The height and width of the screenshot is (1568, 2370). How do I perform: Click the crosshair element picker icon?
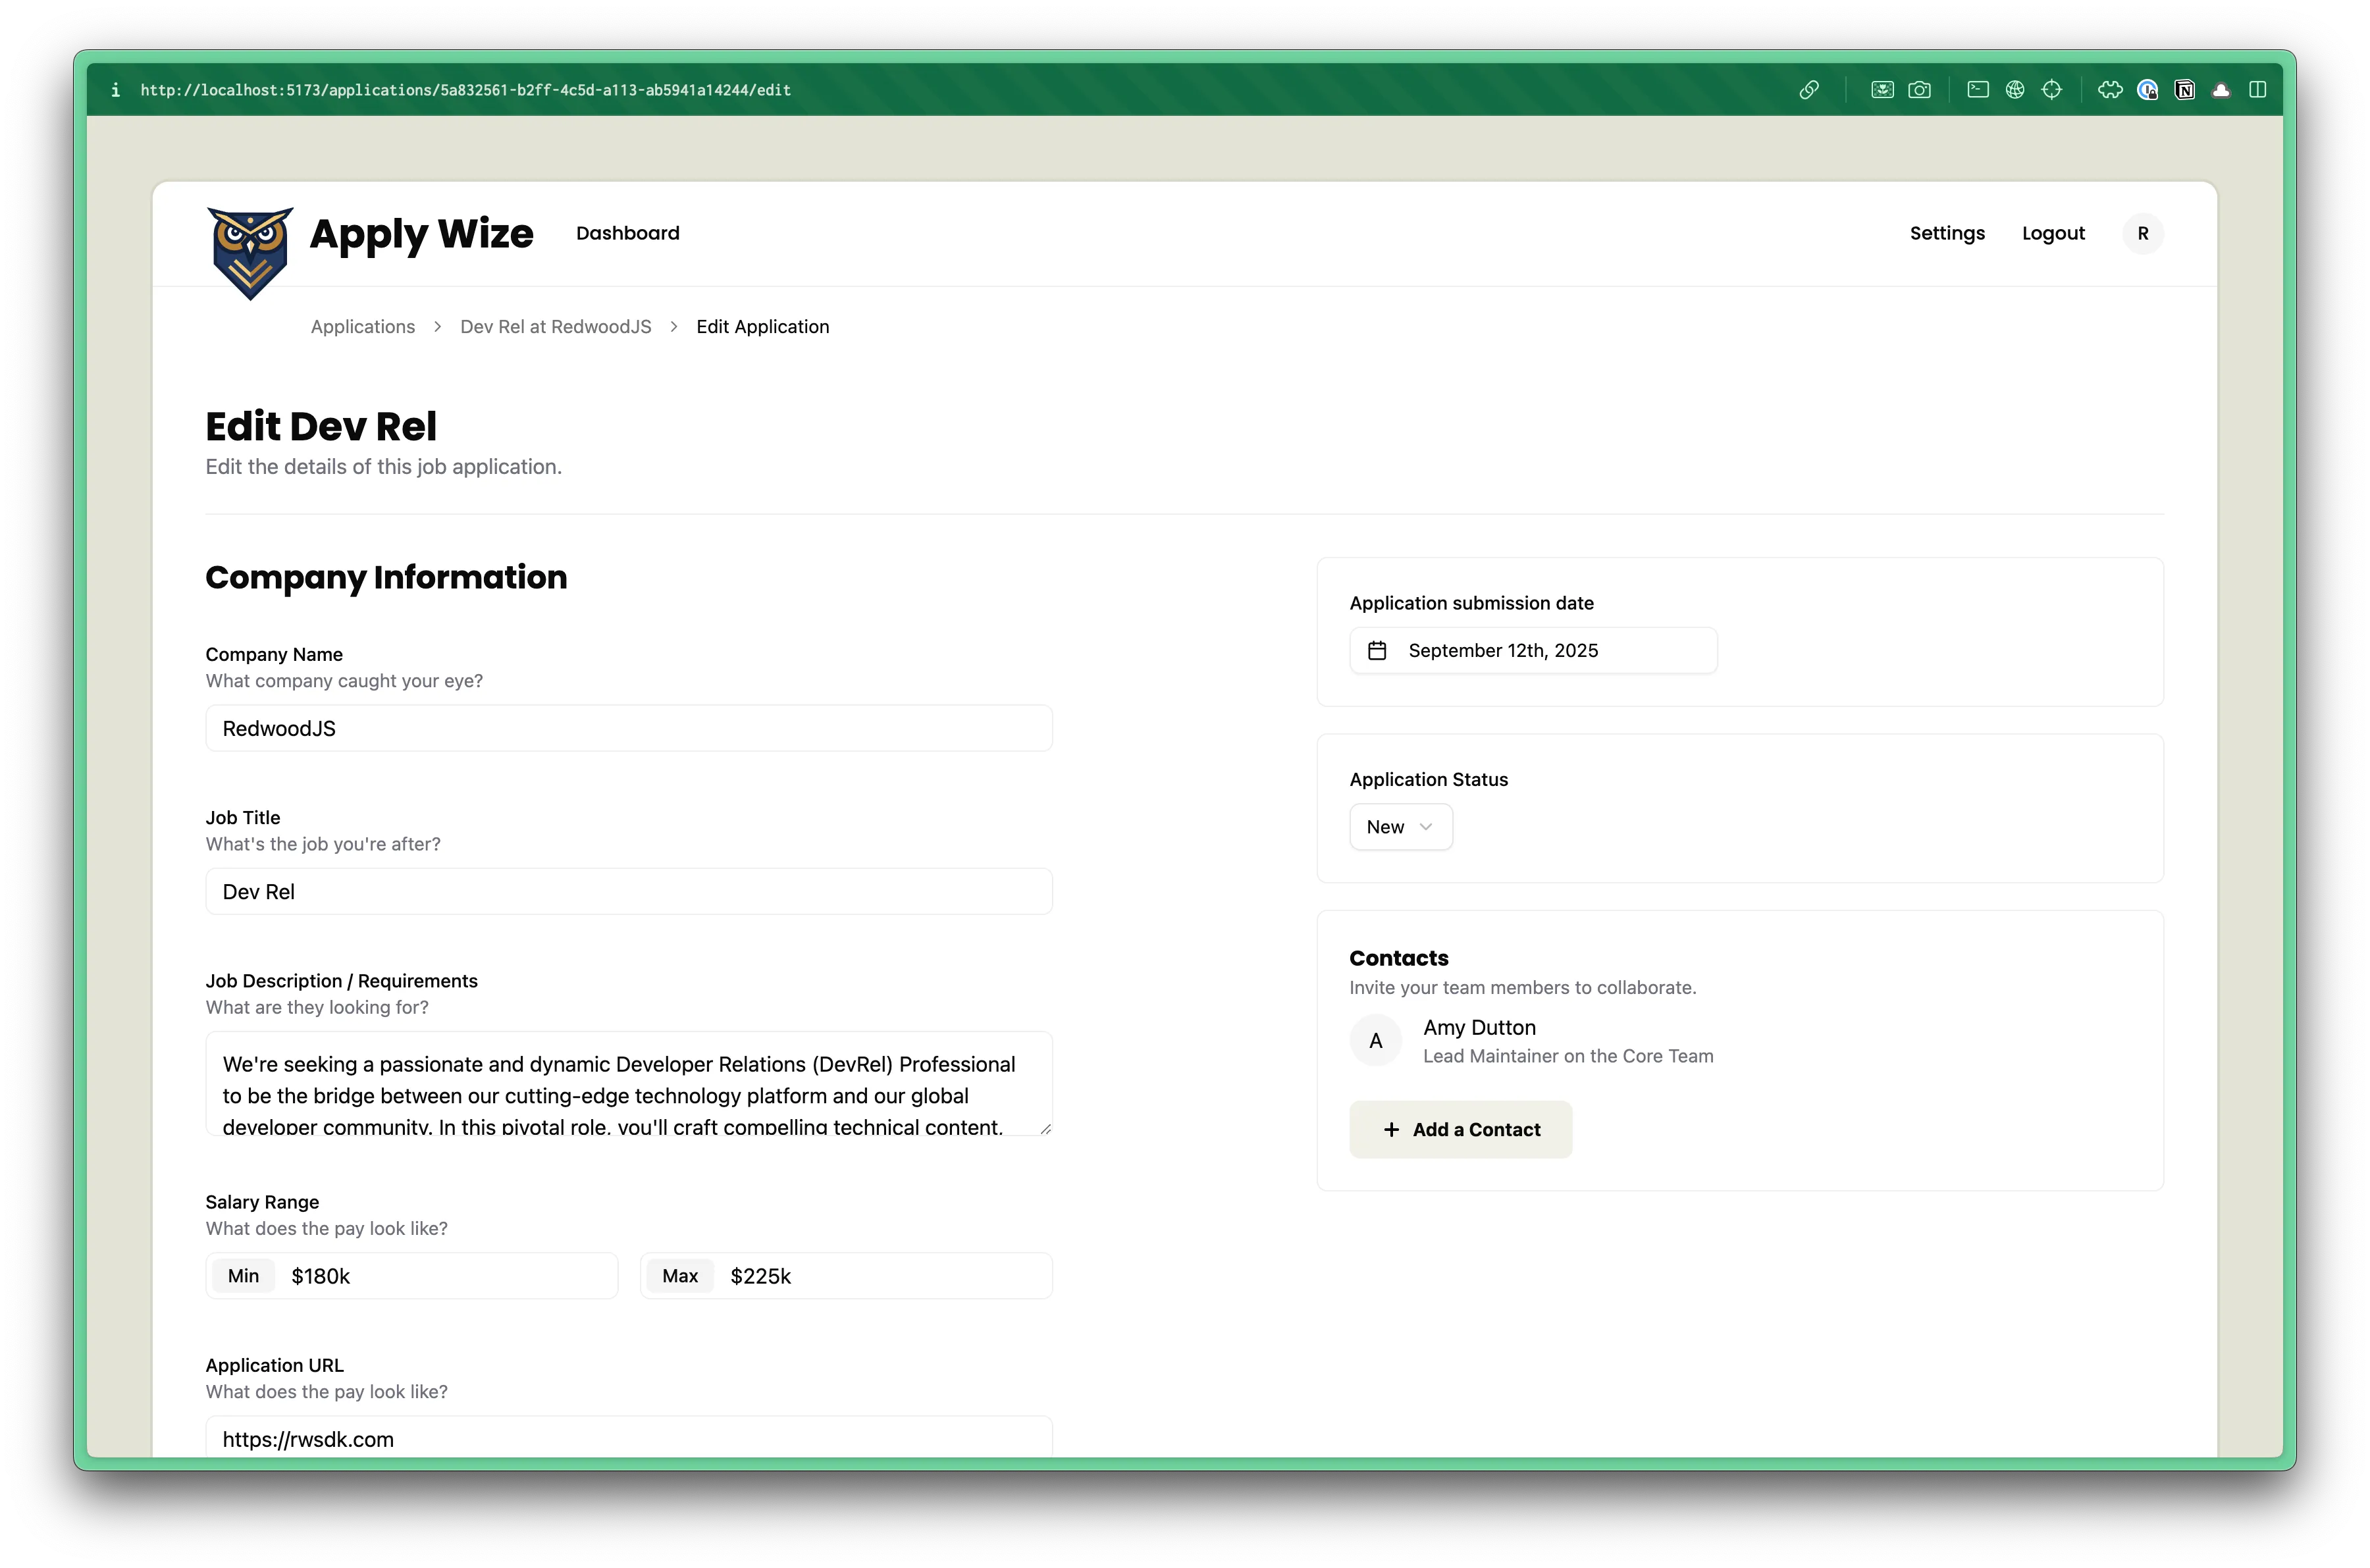[2051, 90]
